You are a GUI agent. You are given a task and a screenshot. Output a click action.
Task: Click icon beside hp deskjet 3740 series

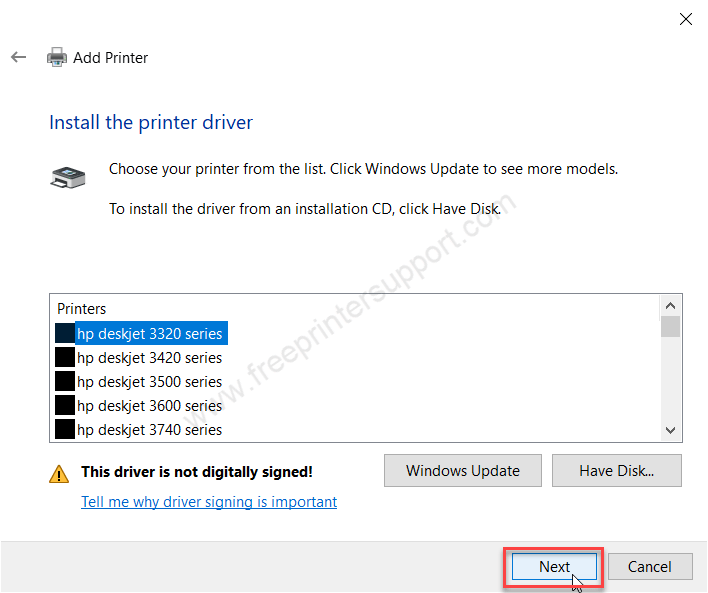(x=65, y=429)
